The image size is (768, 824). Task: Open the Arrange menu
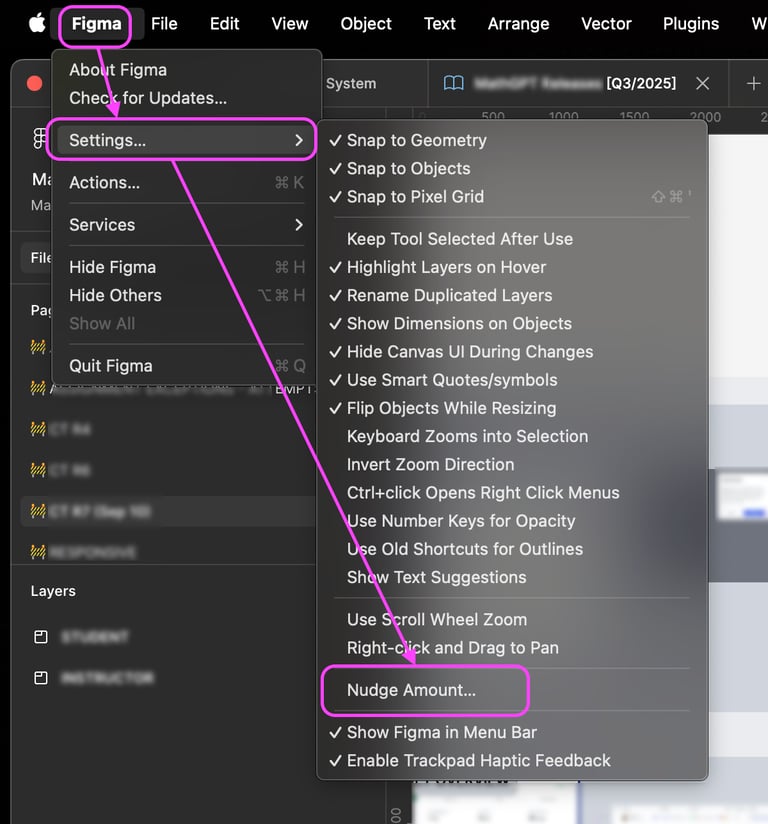[x=518, y=24]
